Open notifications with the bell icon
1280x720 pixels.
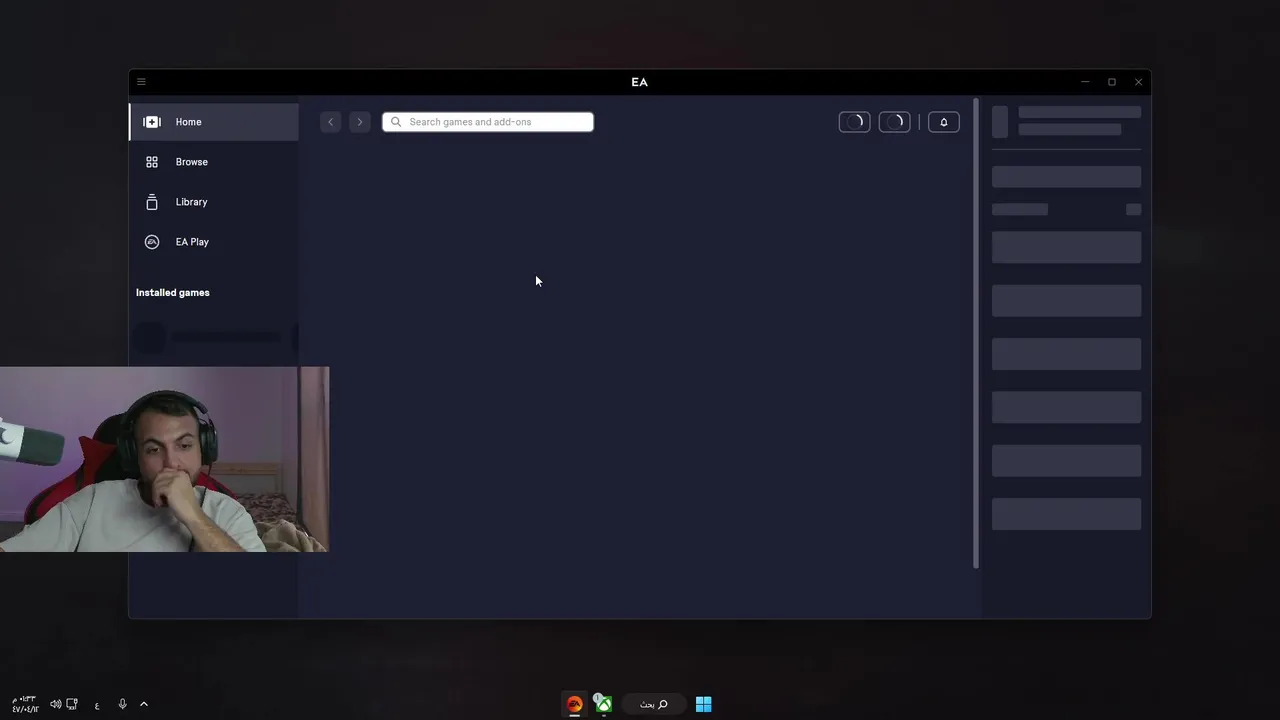[x=944, y=122]
